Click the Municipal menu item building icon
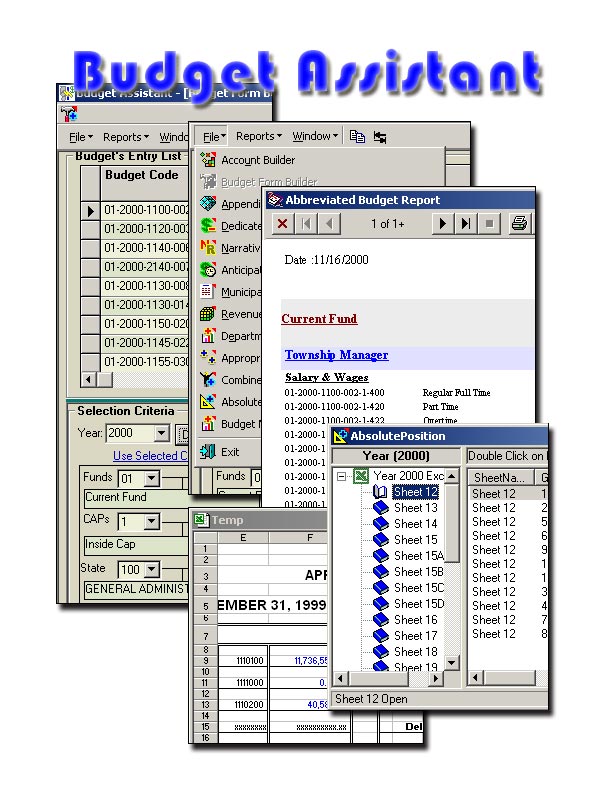 [208, 291]
